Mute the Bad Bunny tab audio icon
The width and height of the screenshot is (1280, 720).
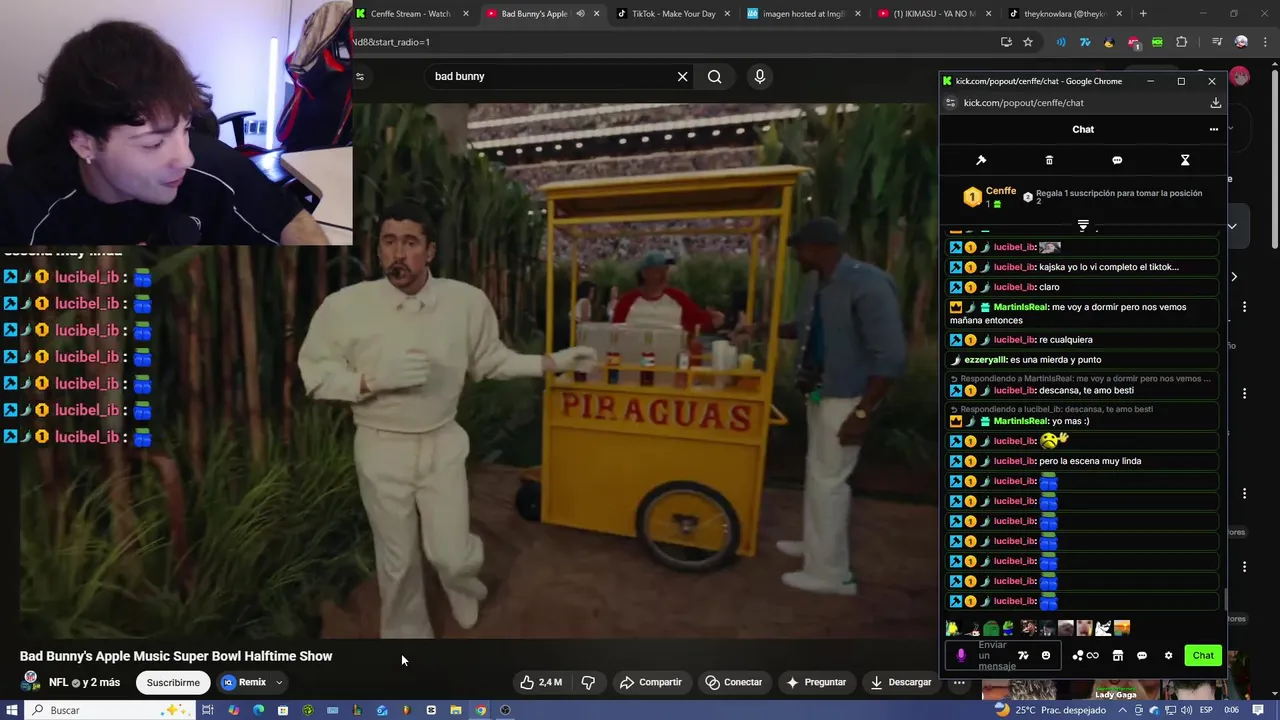click(580, 13)
